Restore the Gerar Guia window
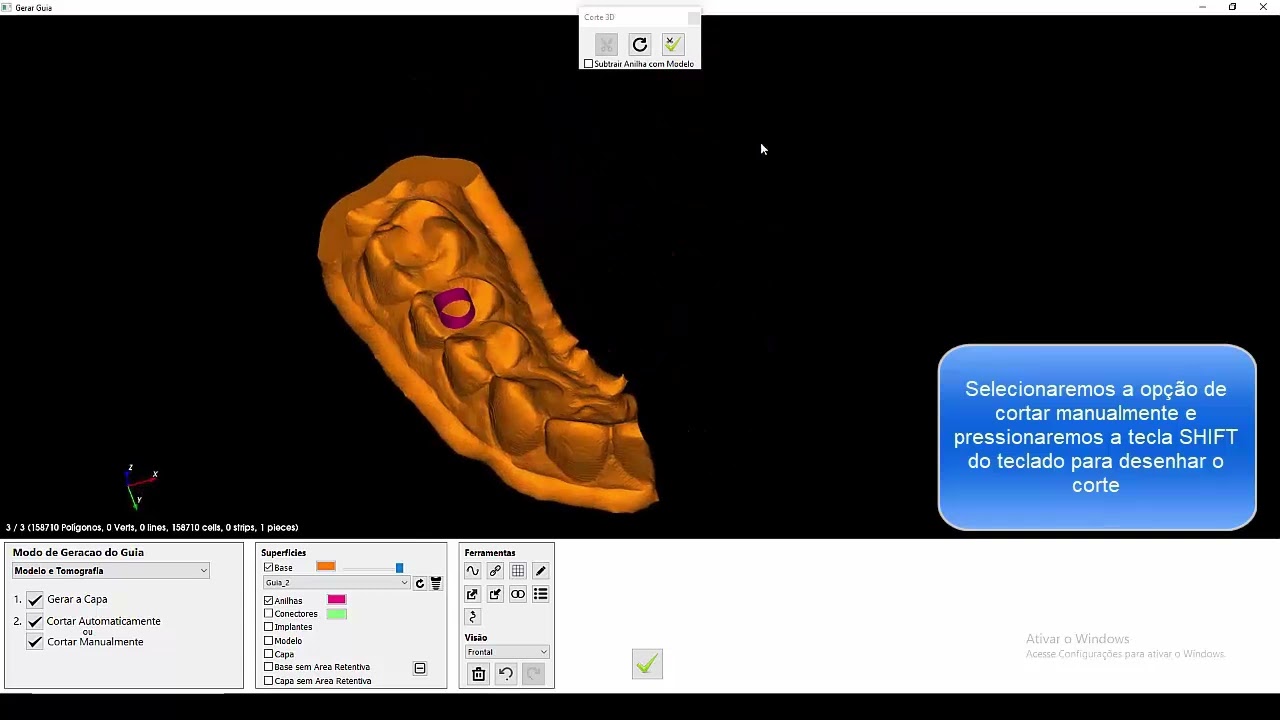Screen dimensions: 1280x720 point(1232,7)
